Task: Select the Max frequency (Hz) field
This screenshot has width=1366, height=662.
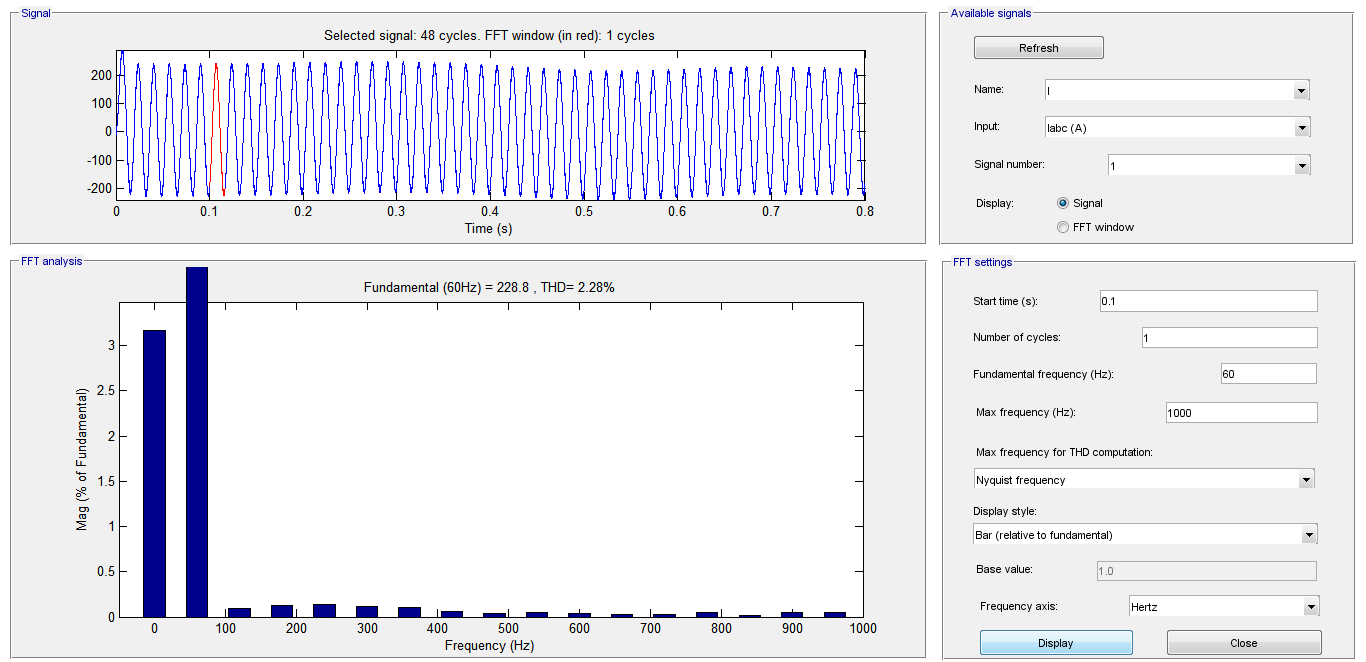Action: pyautogui.click(x=1240, y=412)
